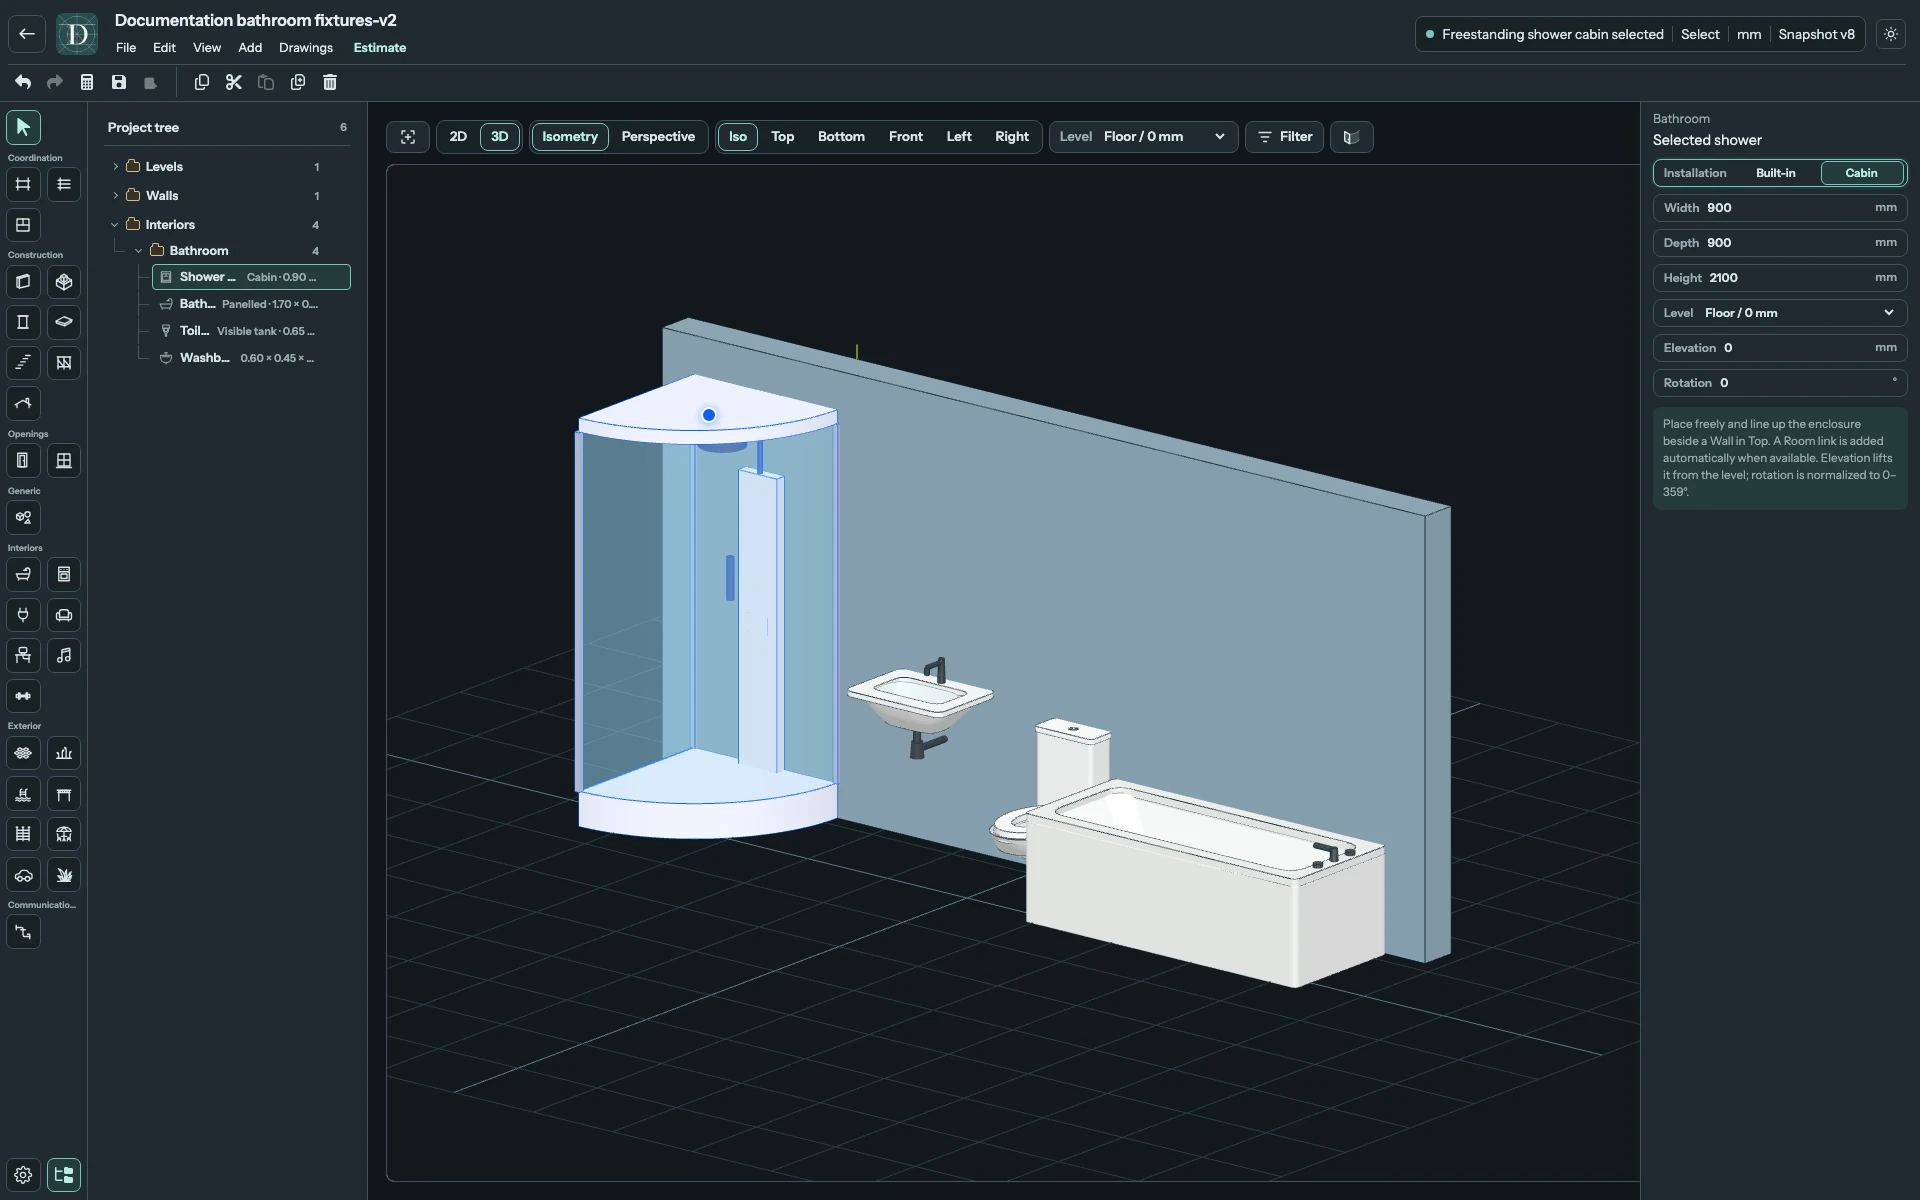Pick the dumbbell fitness tool

click(x=23, y=696)
